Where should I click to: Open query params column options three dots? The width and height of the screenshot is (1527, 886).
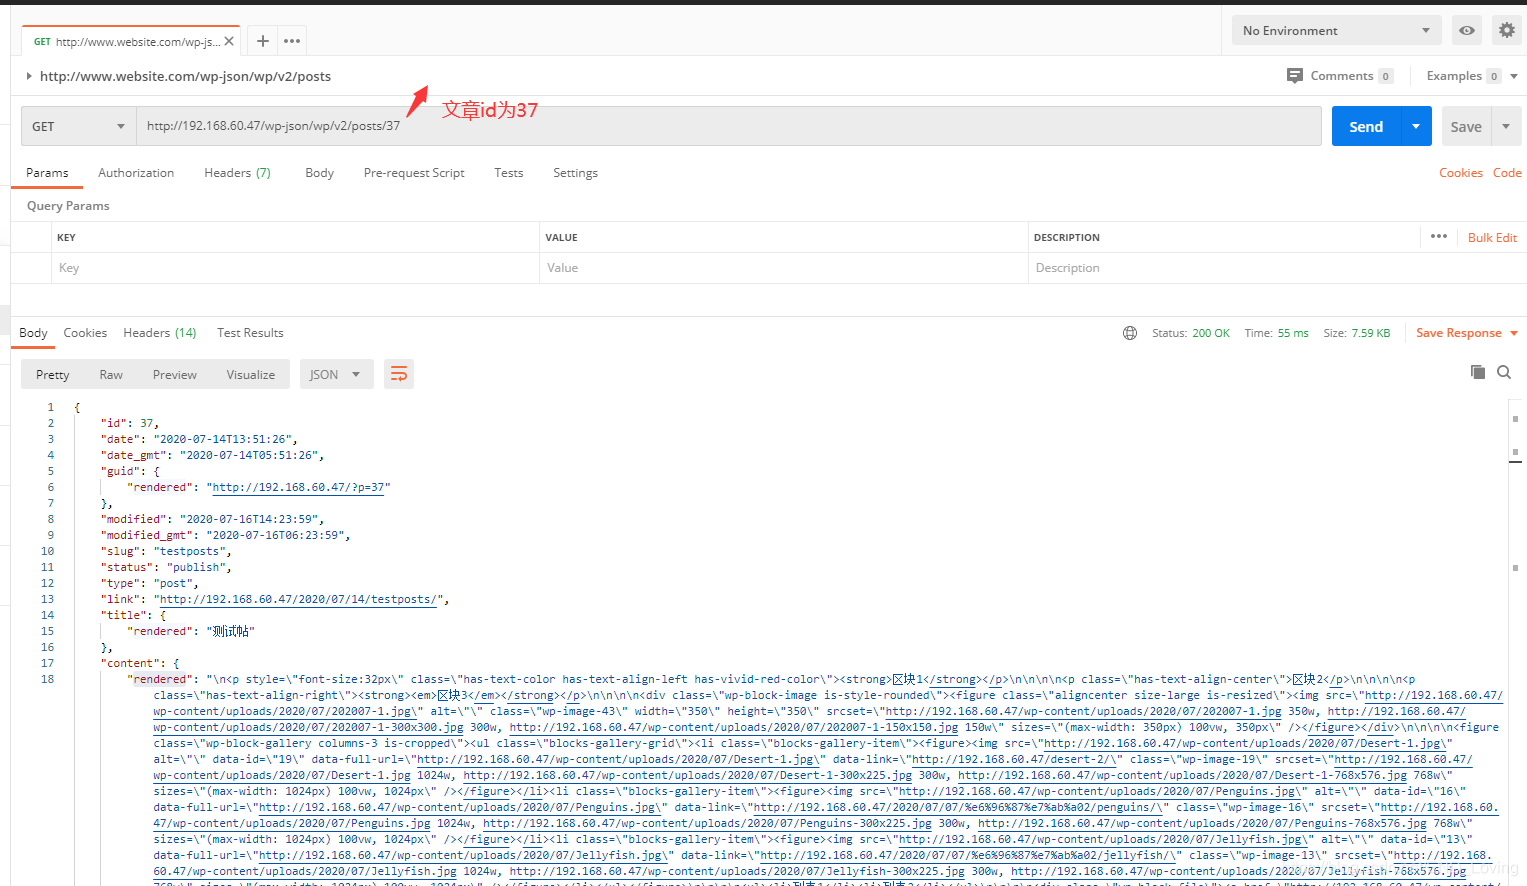pos(1439,237)
